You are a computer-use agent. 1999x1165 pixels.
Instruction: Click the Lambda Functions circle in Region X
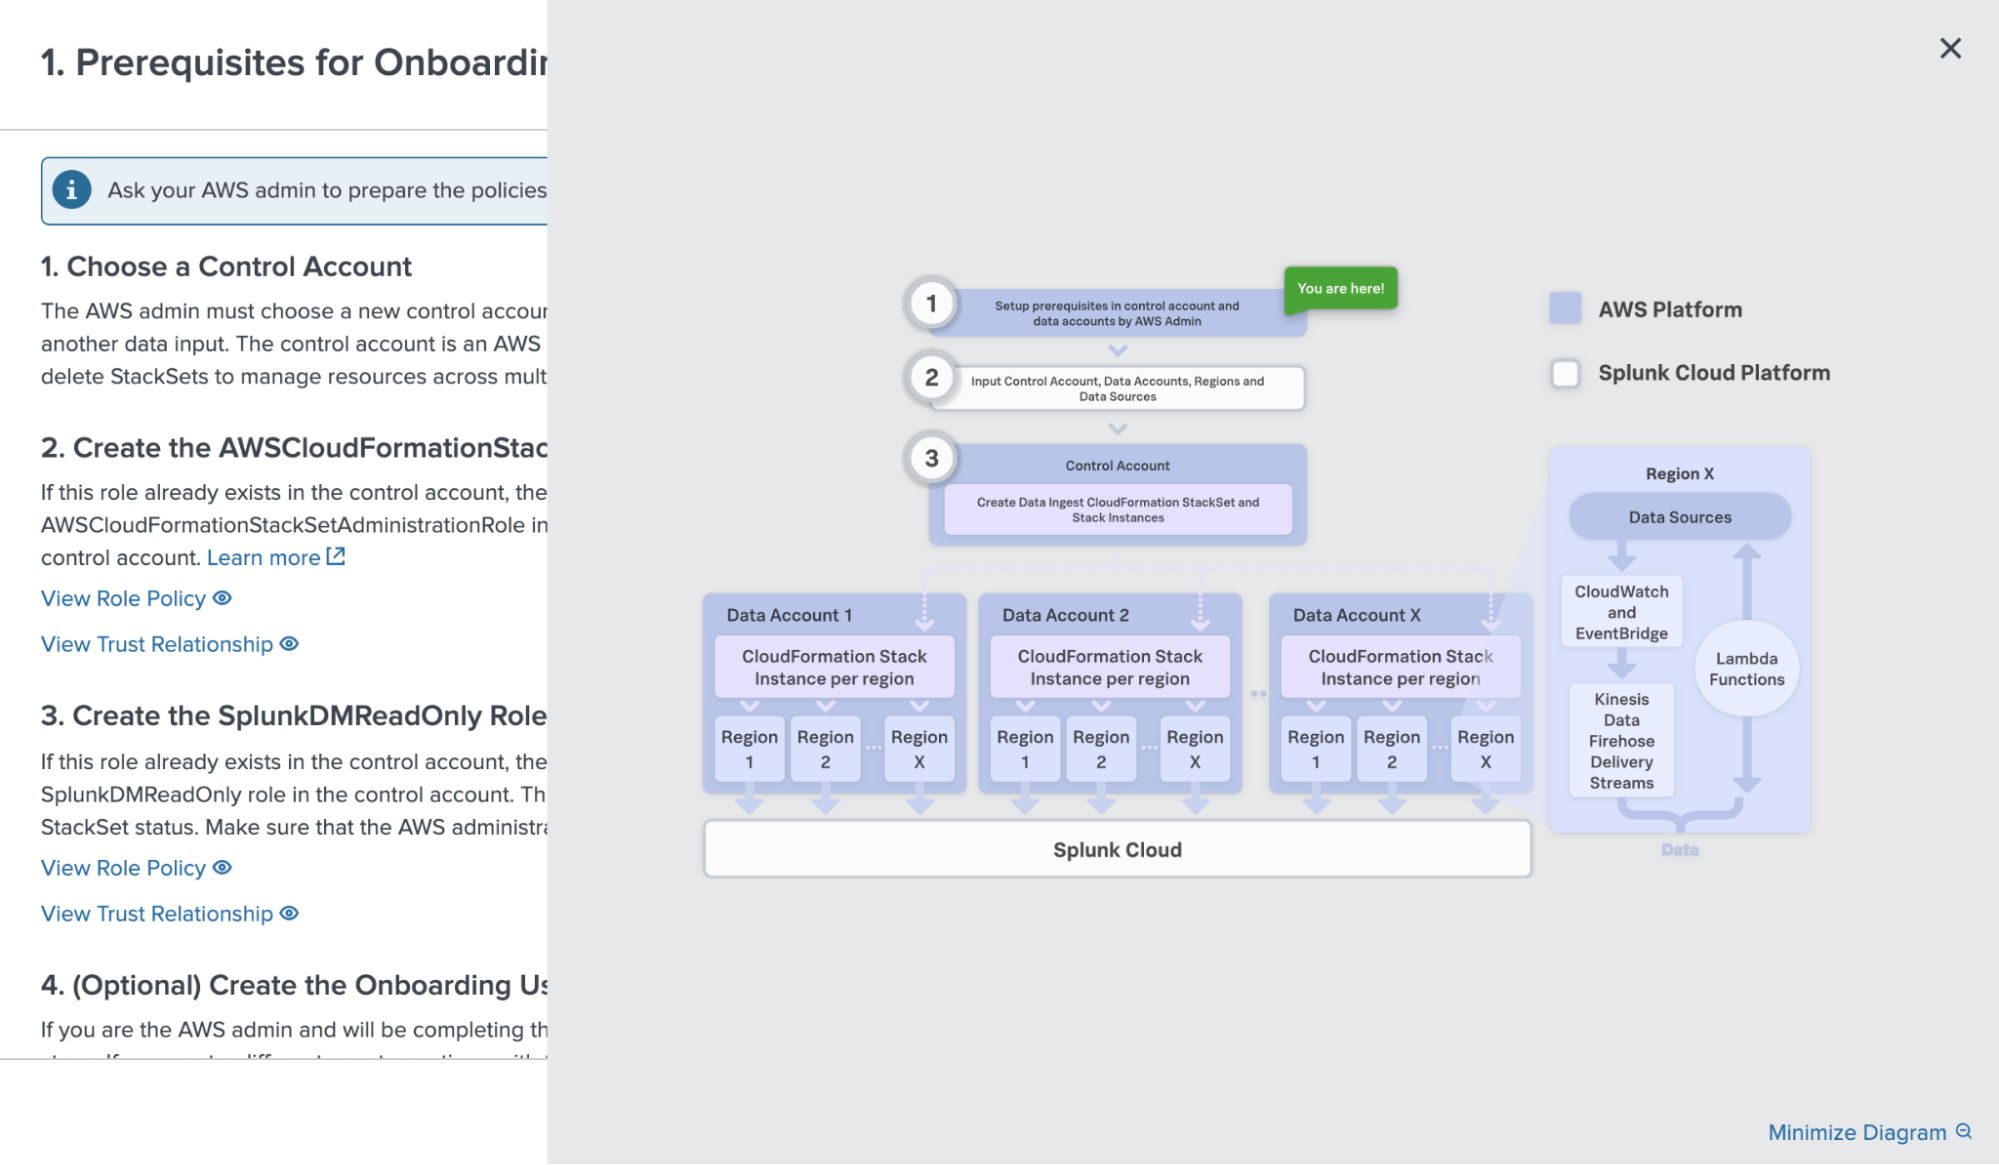1746,668
